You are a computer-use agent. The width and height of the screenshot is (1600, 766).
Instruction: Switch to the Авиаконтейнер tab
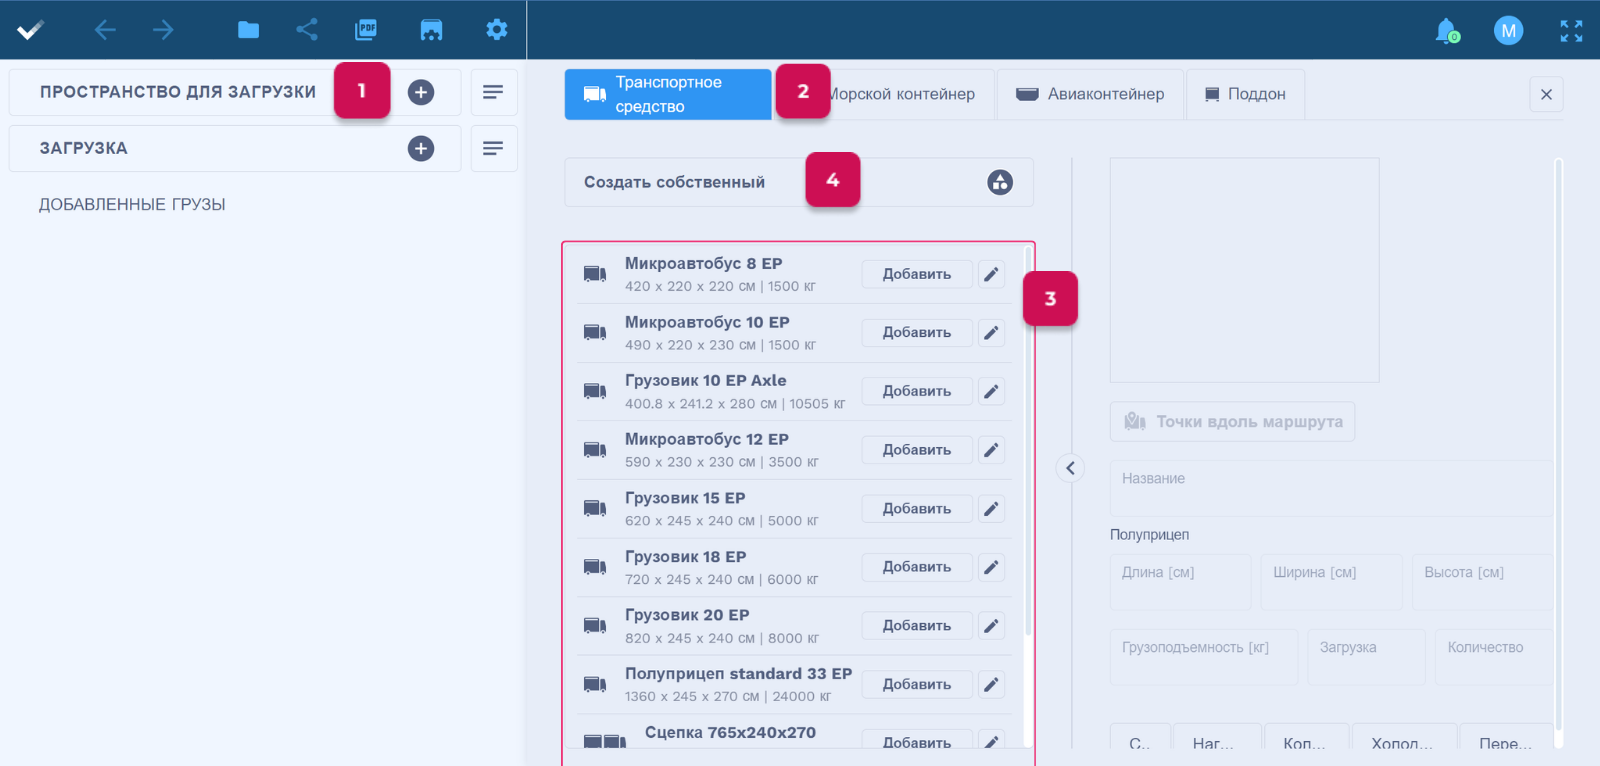[x=1091, y=94]
